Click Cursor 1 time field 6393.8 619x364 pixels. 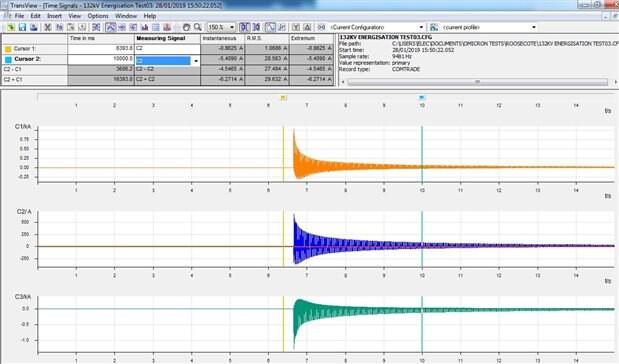pos(101,49)
